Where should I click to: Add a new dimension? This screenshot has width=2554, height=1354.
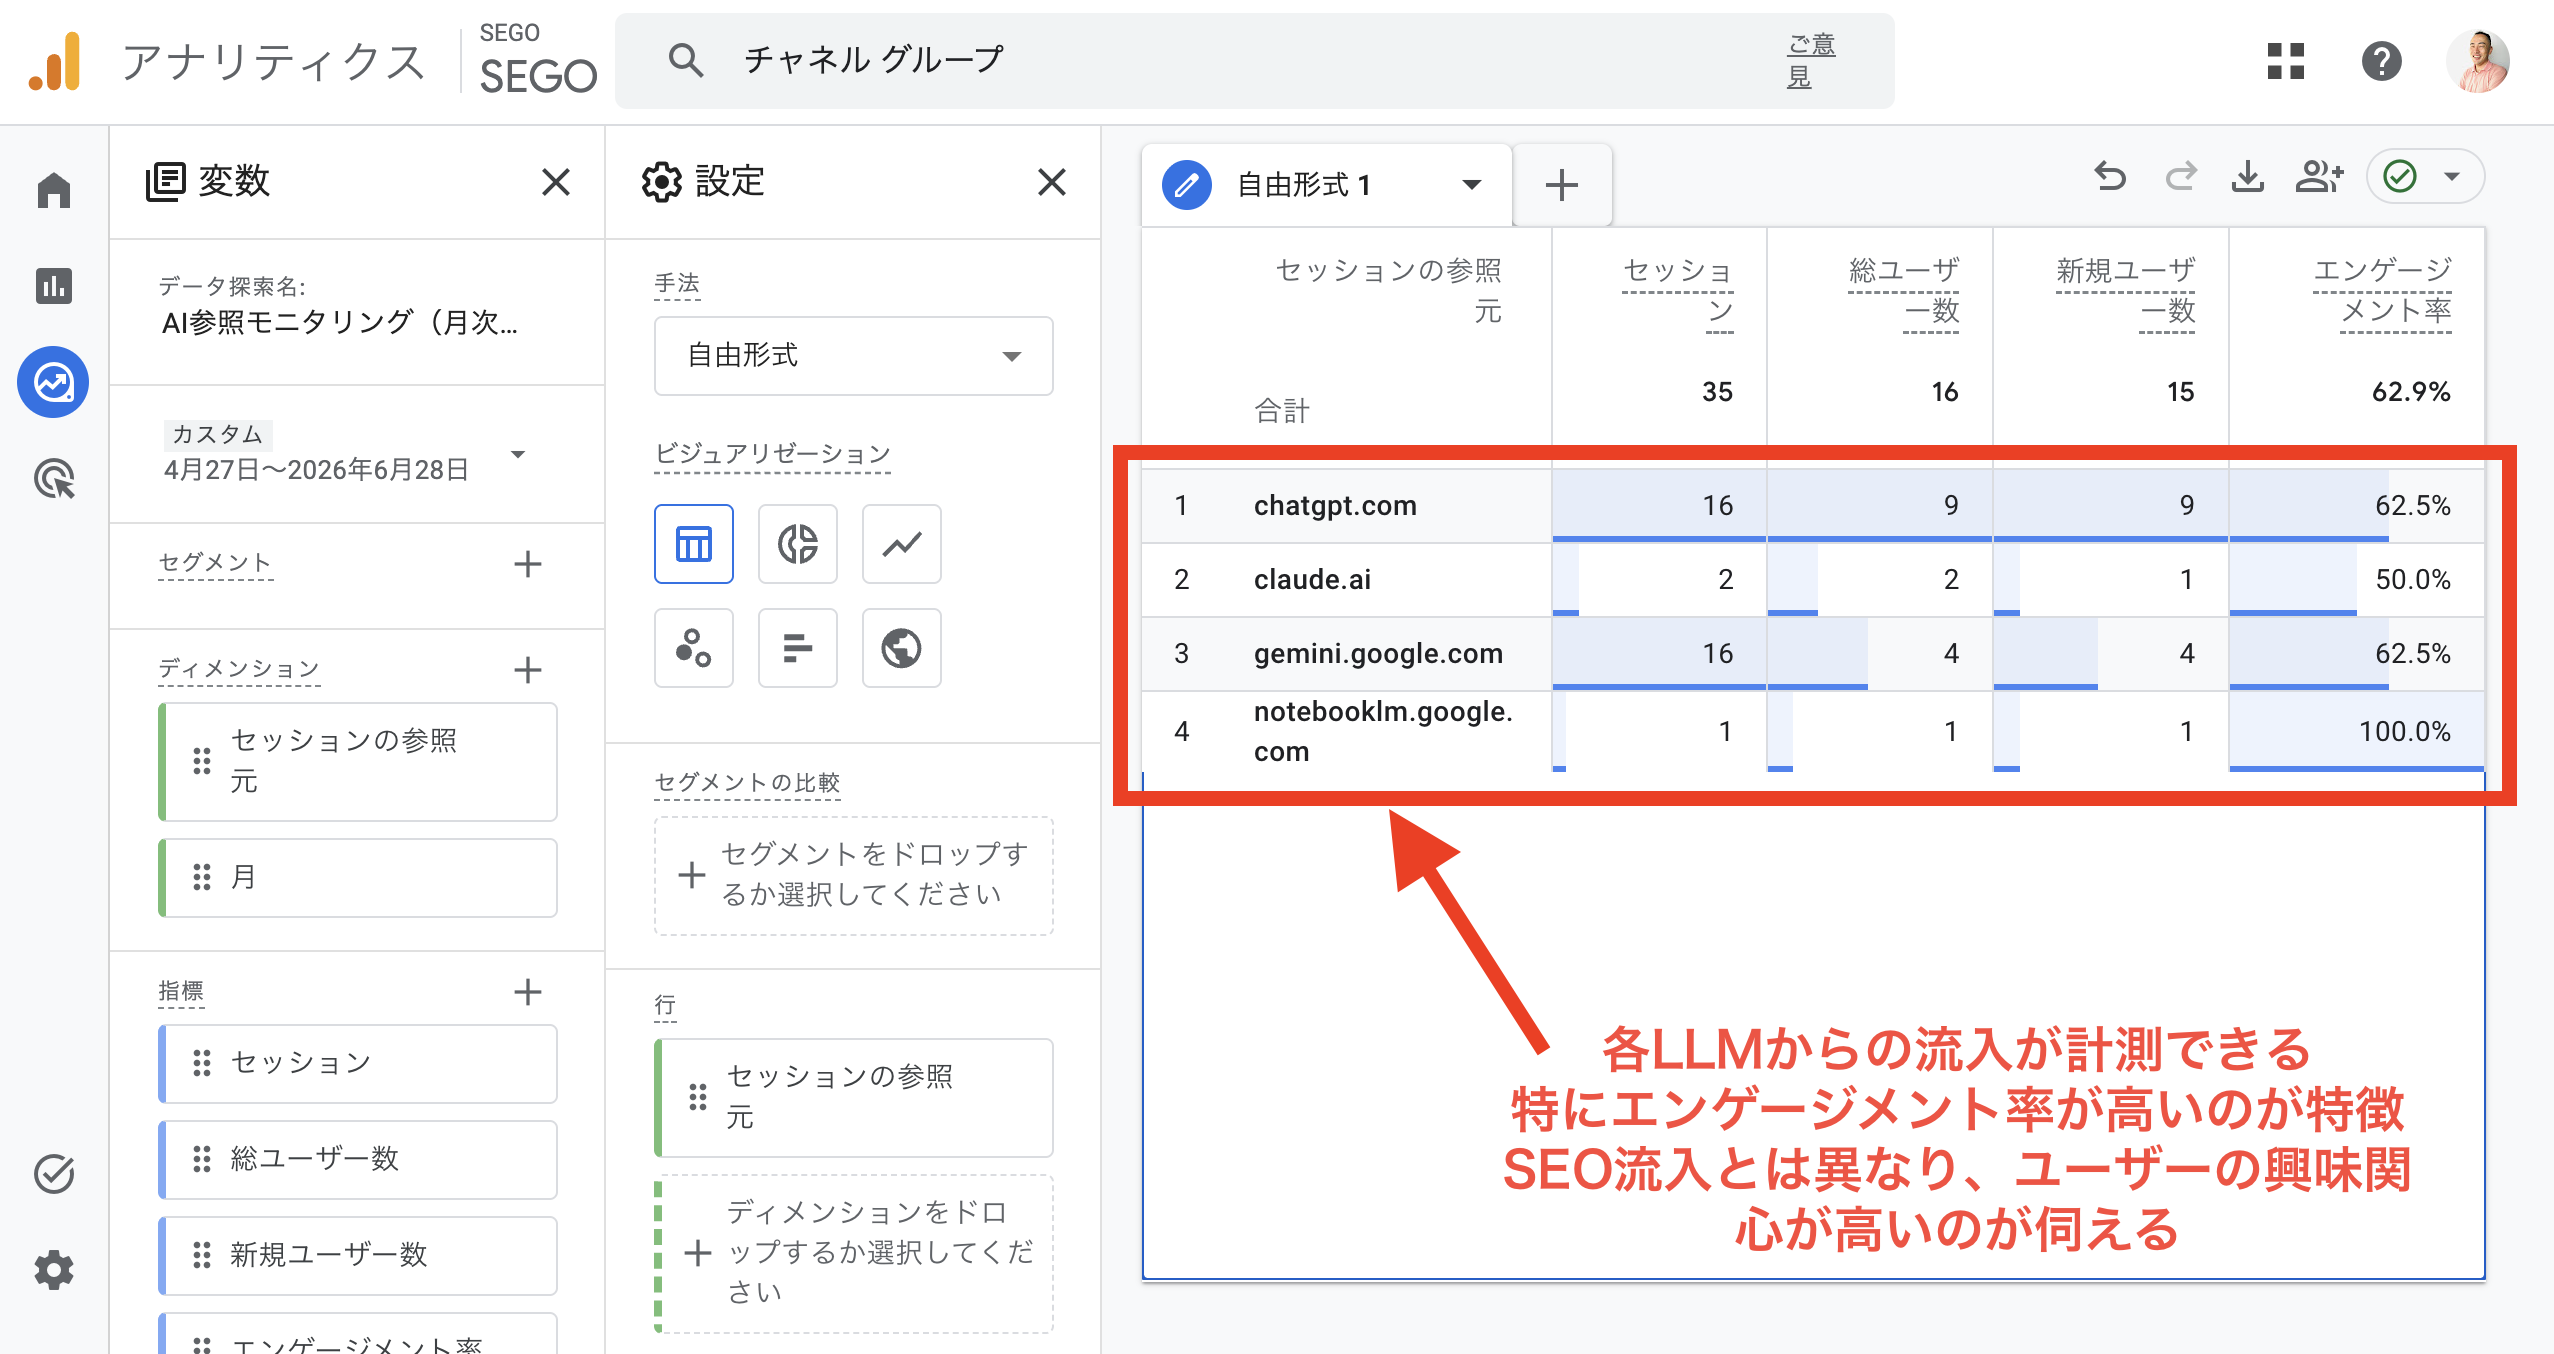coord(528,670)
